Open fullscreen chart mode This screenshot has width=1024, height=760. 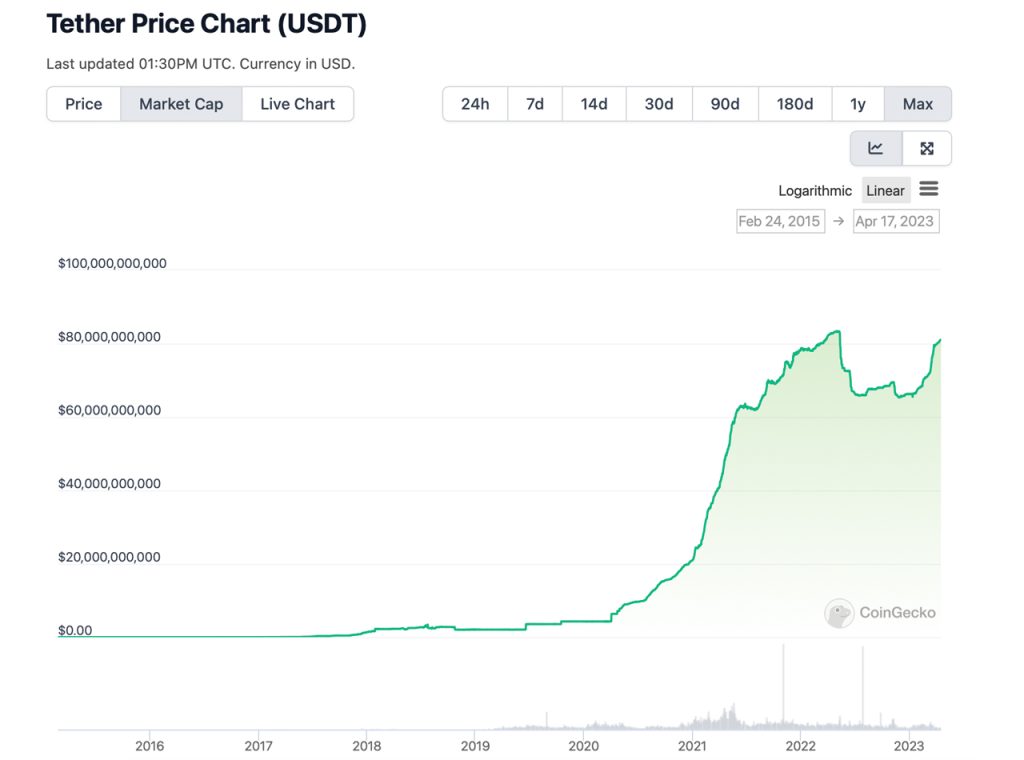[x=927, y=148]
